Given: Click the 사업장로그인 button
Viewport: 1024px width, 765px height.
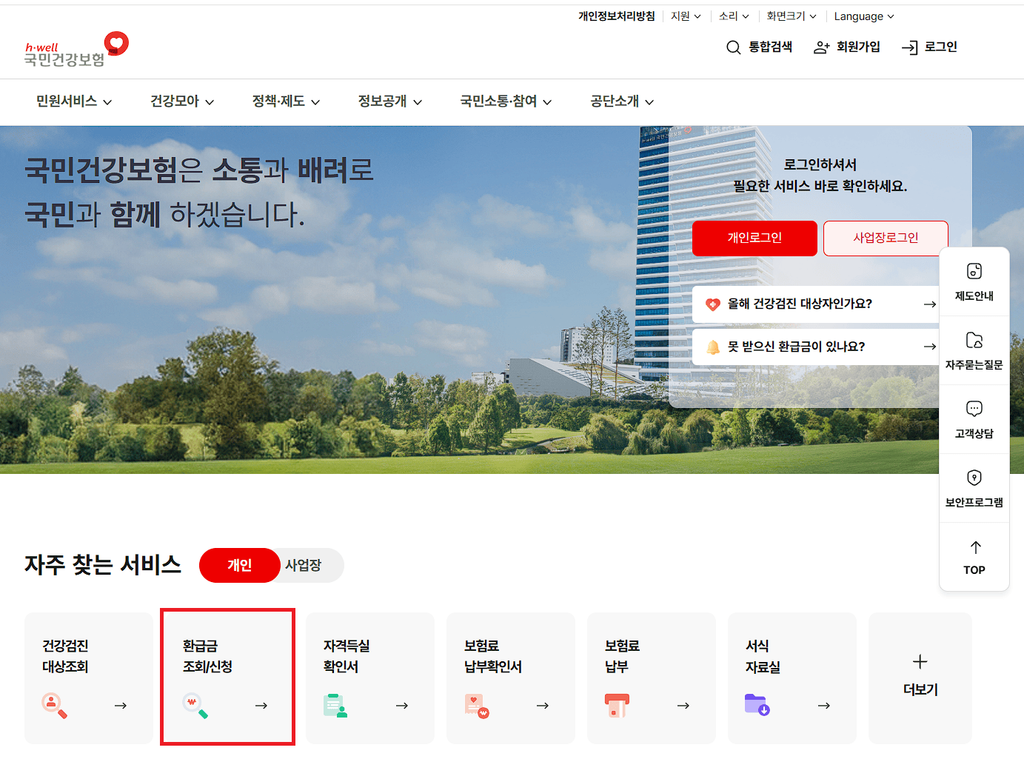Looking at the screenshot, I should 886,238.
